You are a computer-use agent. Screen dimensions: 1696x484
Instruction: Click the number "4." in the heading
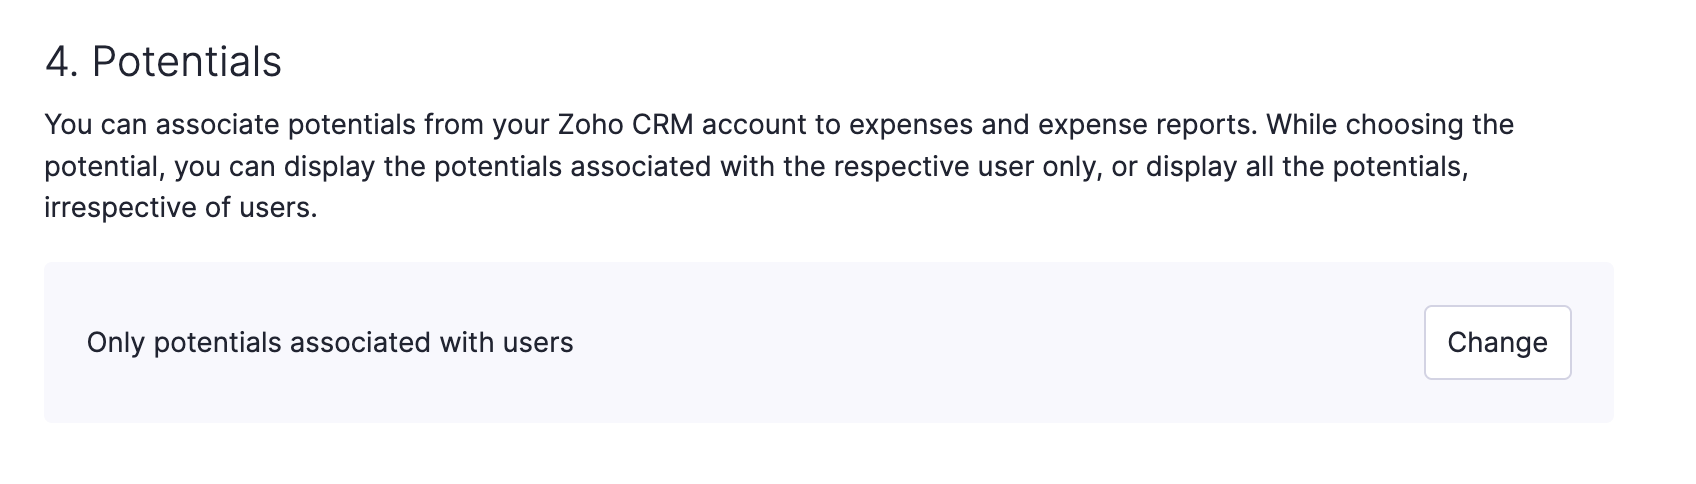[x=62, y=62]
